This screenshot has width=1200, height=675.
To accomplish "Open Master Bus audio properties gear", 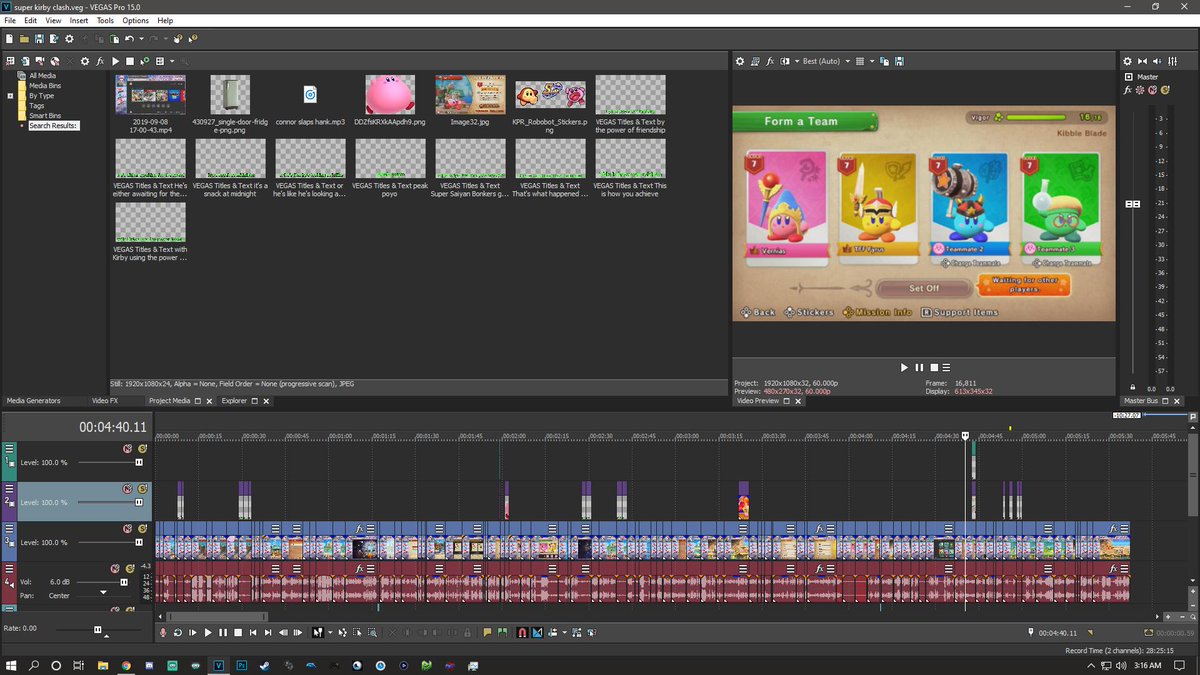I will point(1127,61).
